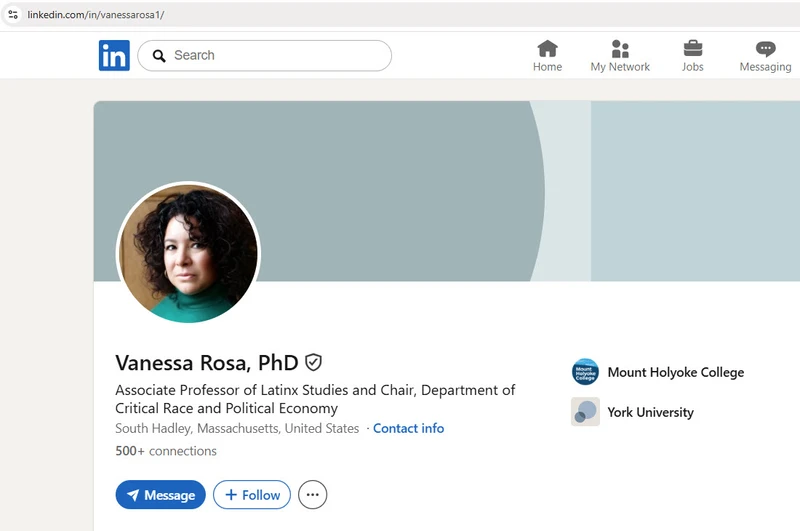Click the browser URL linkedin.com/in/vanessarosa1/
The width and height of the screenshot is (800, 531).
click(96, 15)
